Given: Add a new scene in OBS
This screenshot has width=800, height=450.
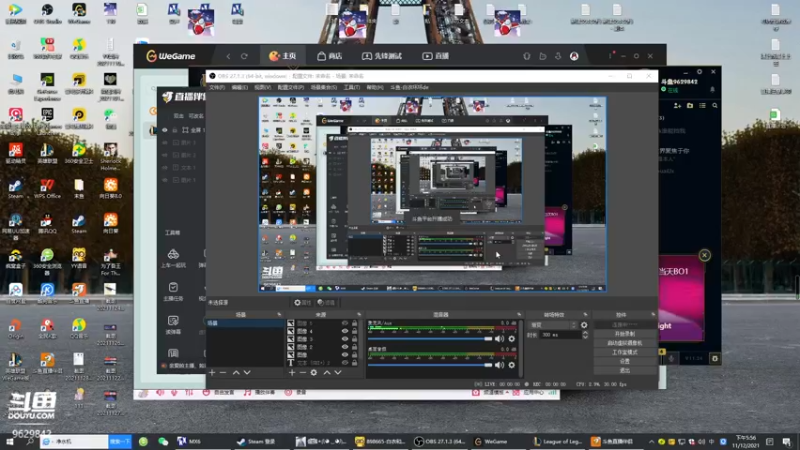Looking at the screenshot, I should point(212,373).
